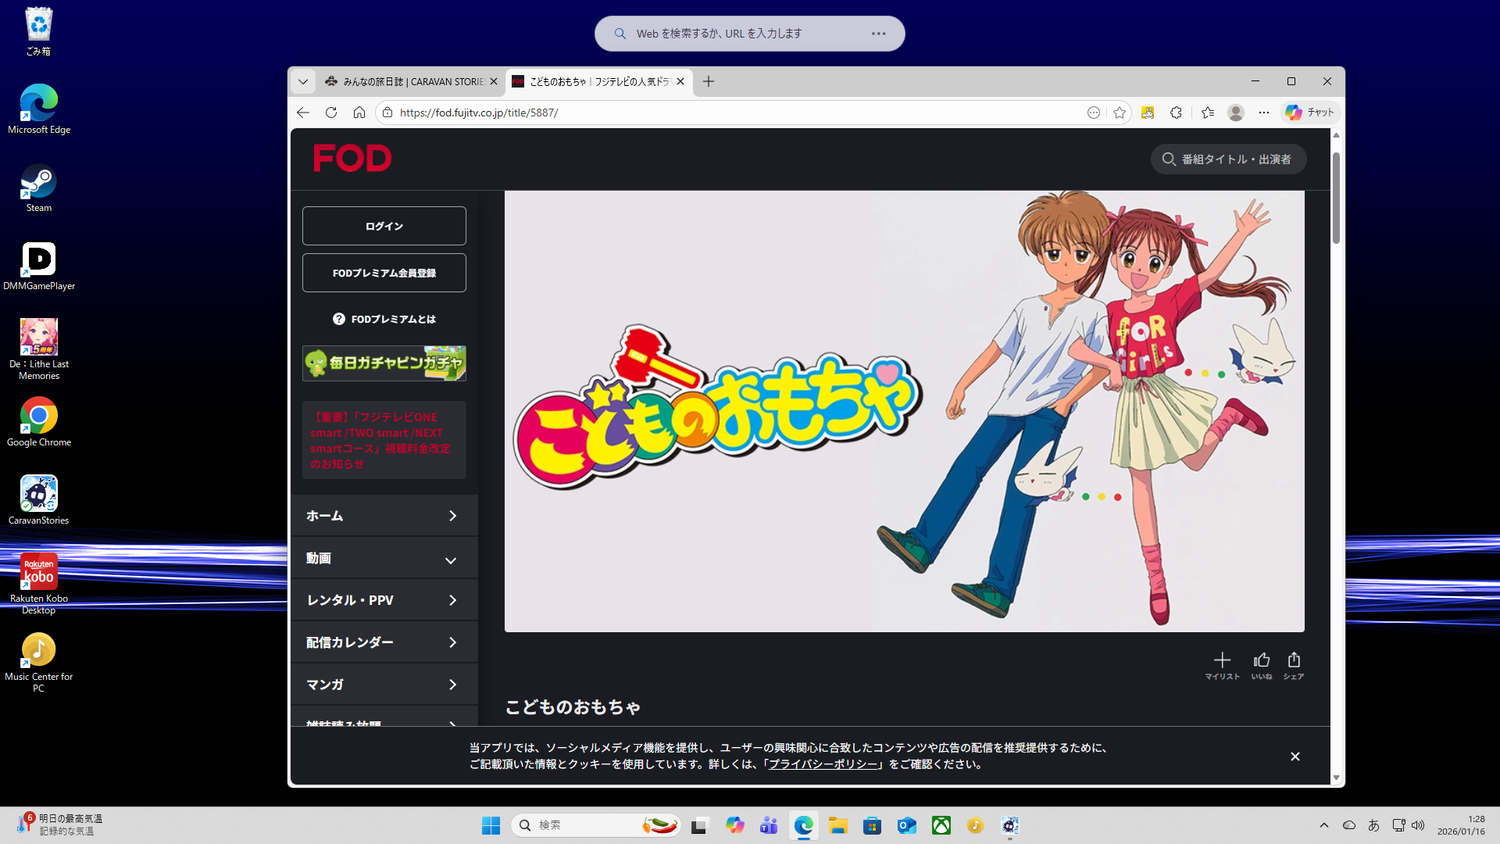Open the プライバシーポリシー link
Screen dimensions: 1500x844
coord(823,764)
